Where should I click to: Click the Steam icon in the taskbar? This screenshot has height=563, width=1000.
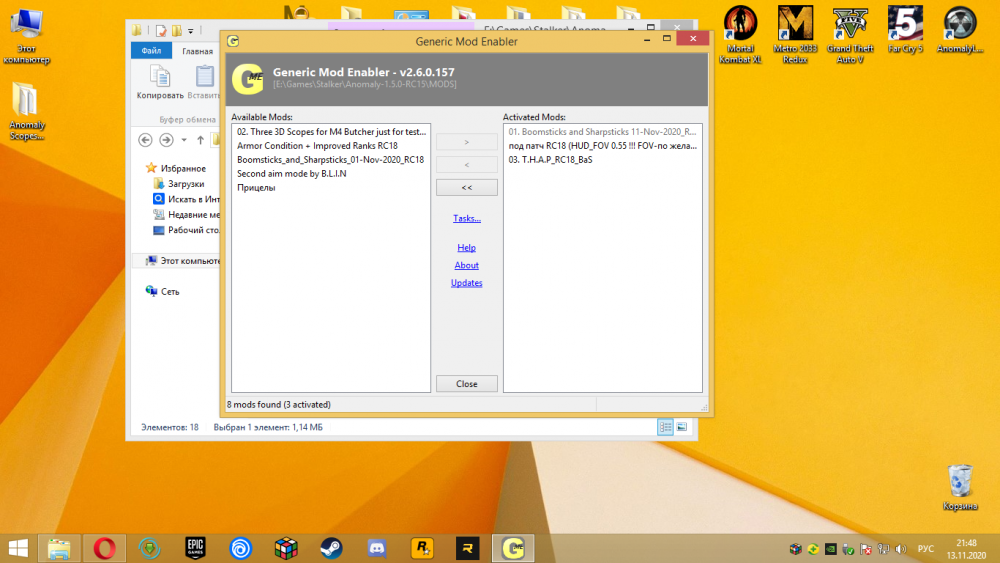[331, 547]
